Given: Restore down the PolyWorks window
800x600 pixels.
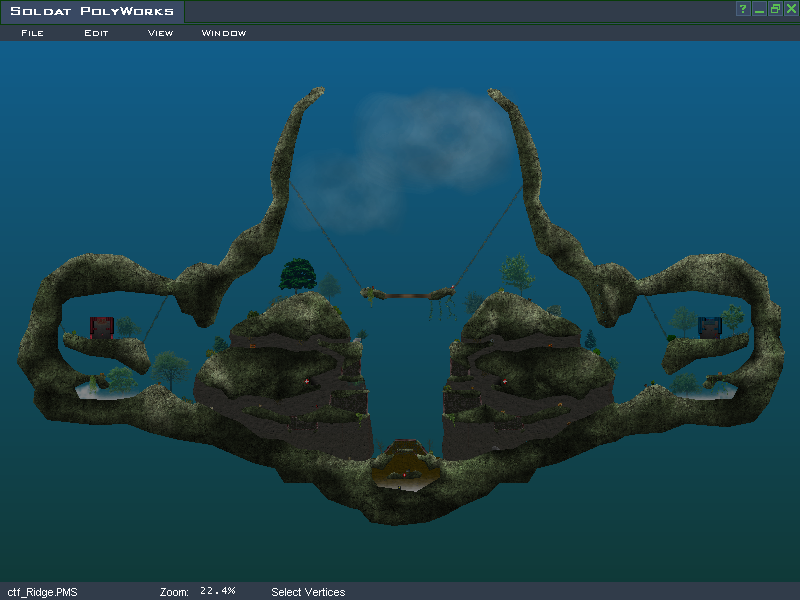Looking at the screenshot, I should [775, 9].
